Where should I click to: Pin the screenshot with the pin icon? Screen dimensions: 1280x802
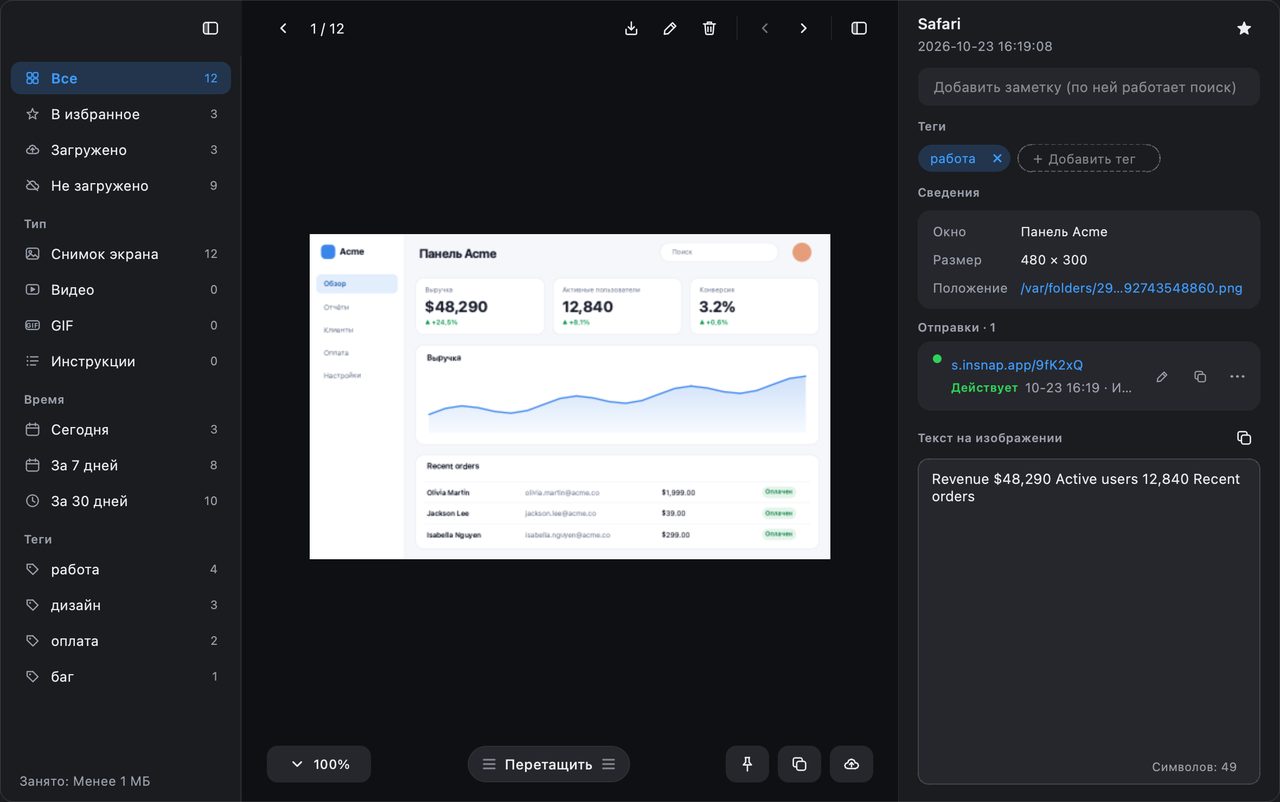[x=747, y=764]
